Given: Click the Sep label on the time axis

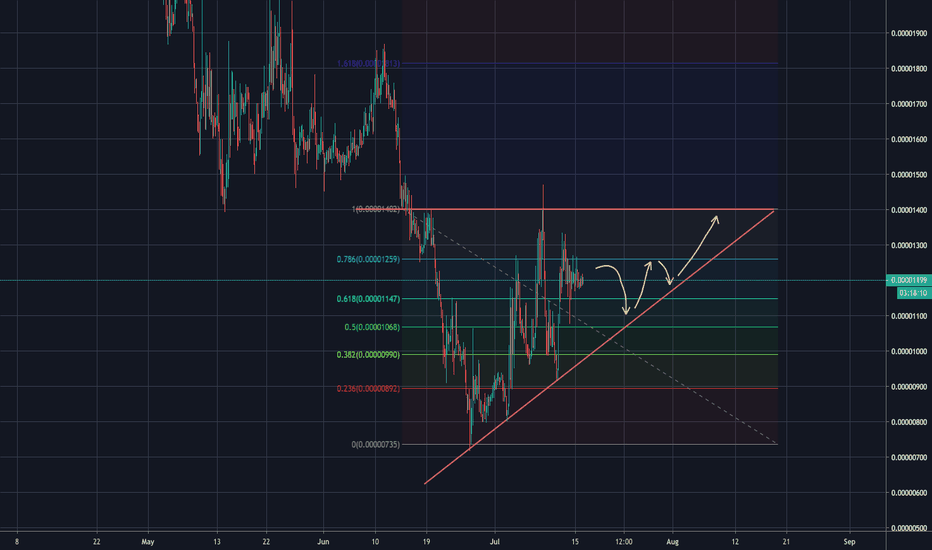Looking at the screenshot, I should [x=849, y=542].
